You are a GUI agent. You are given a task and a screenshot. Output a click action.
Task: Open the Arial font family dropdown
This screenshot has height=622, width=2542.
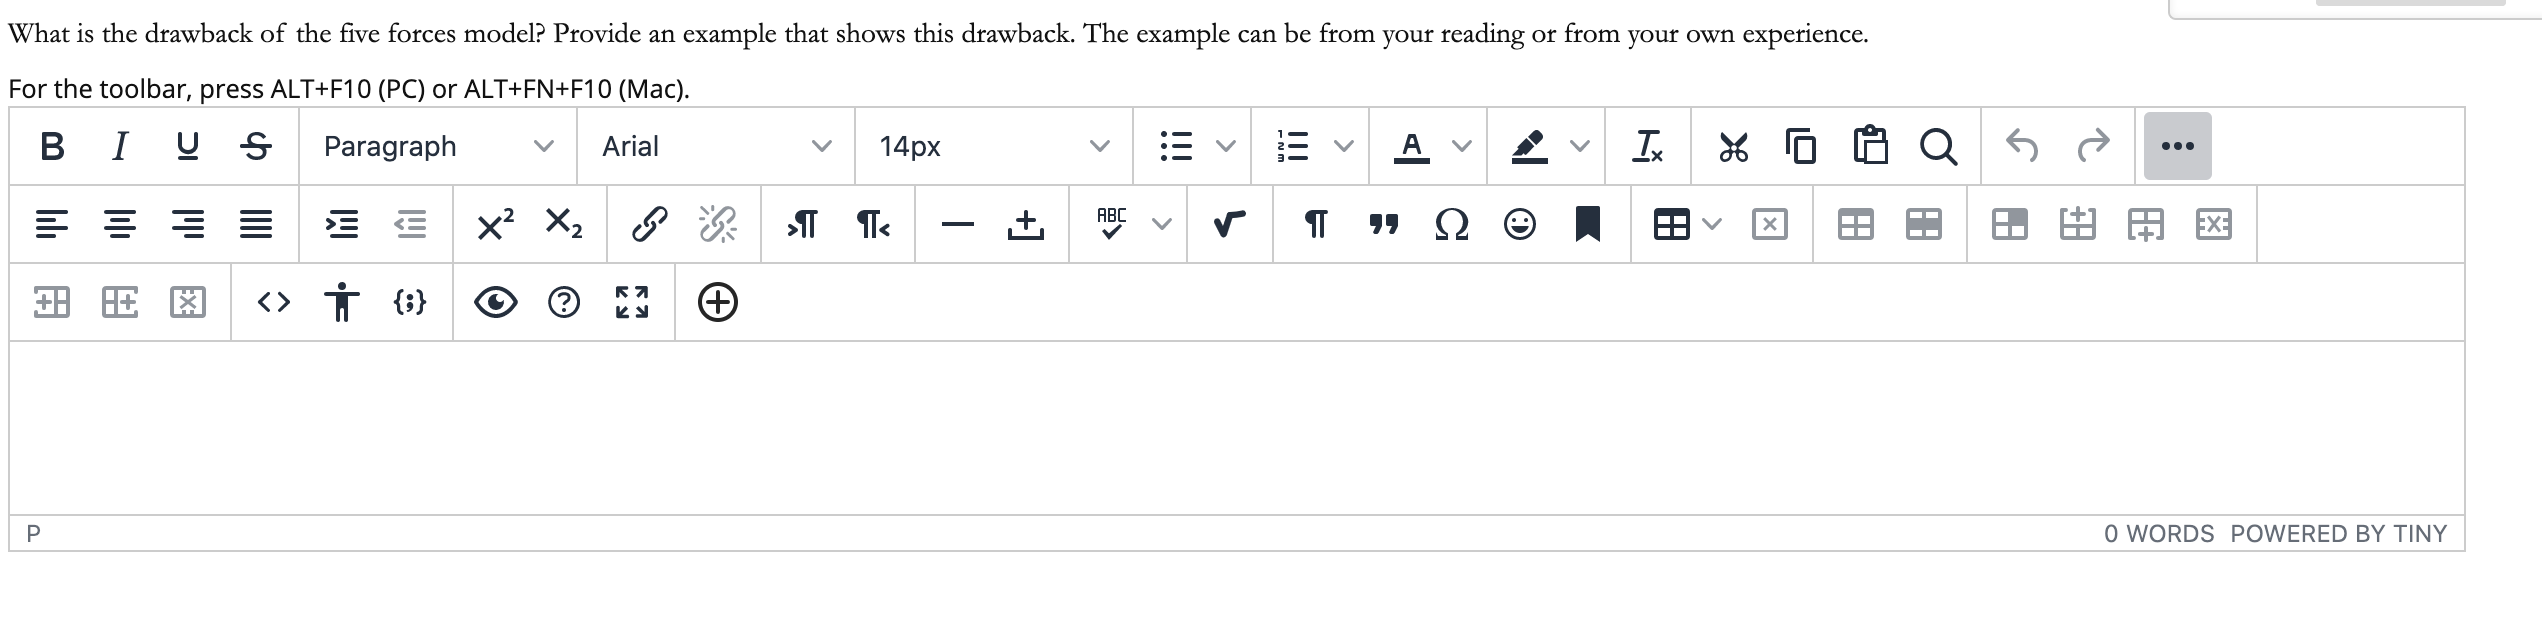click(x=716, y=146)
